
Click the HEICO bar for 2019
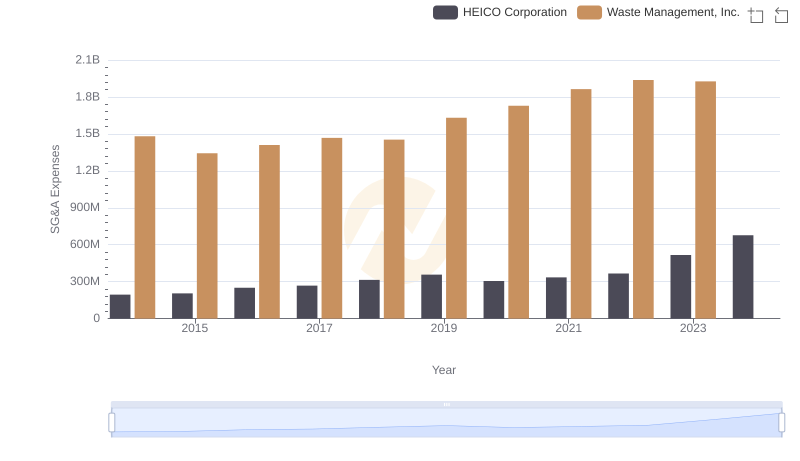pos(432,297)
